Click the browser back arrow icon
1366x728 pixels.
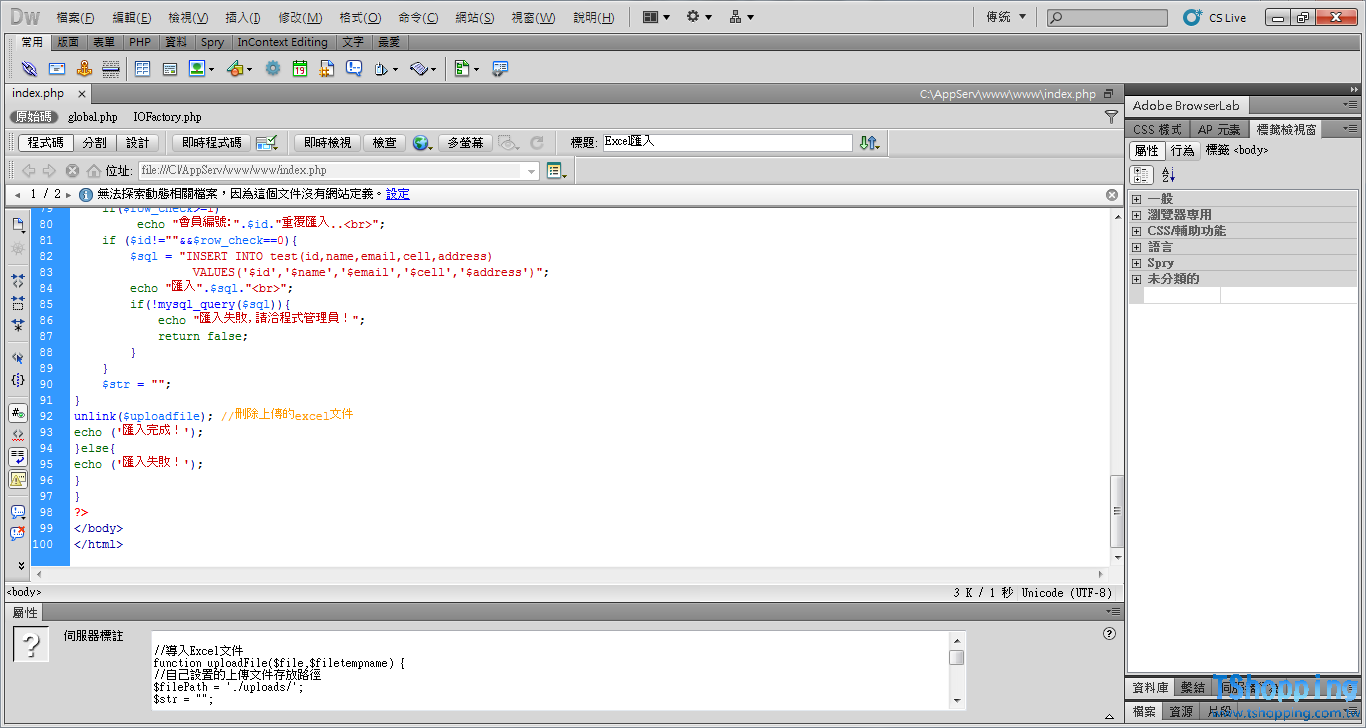28,171
